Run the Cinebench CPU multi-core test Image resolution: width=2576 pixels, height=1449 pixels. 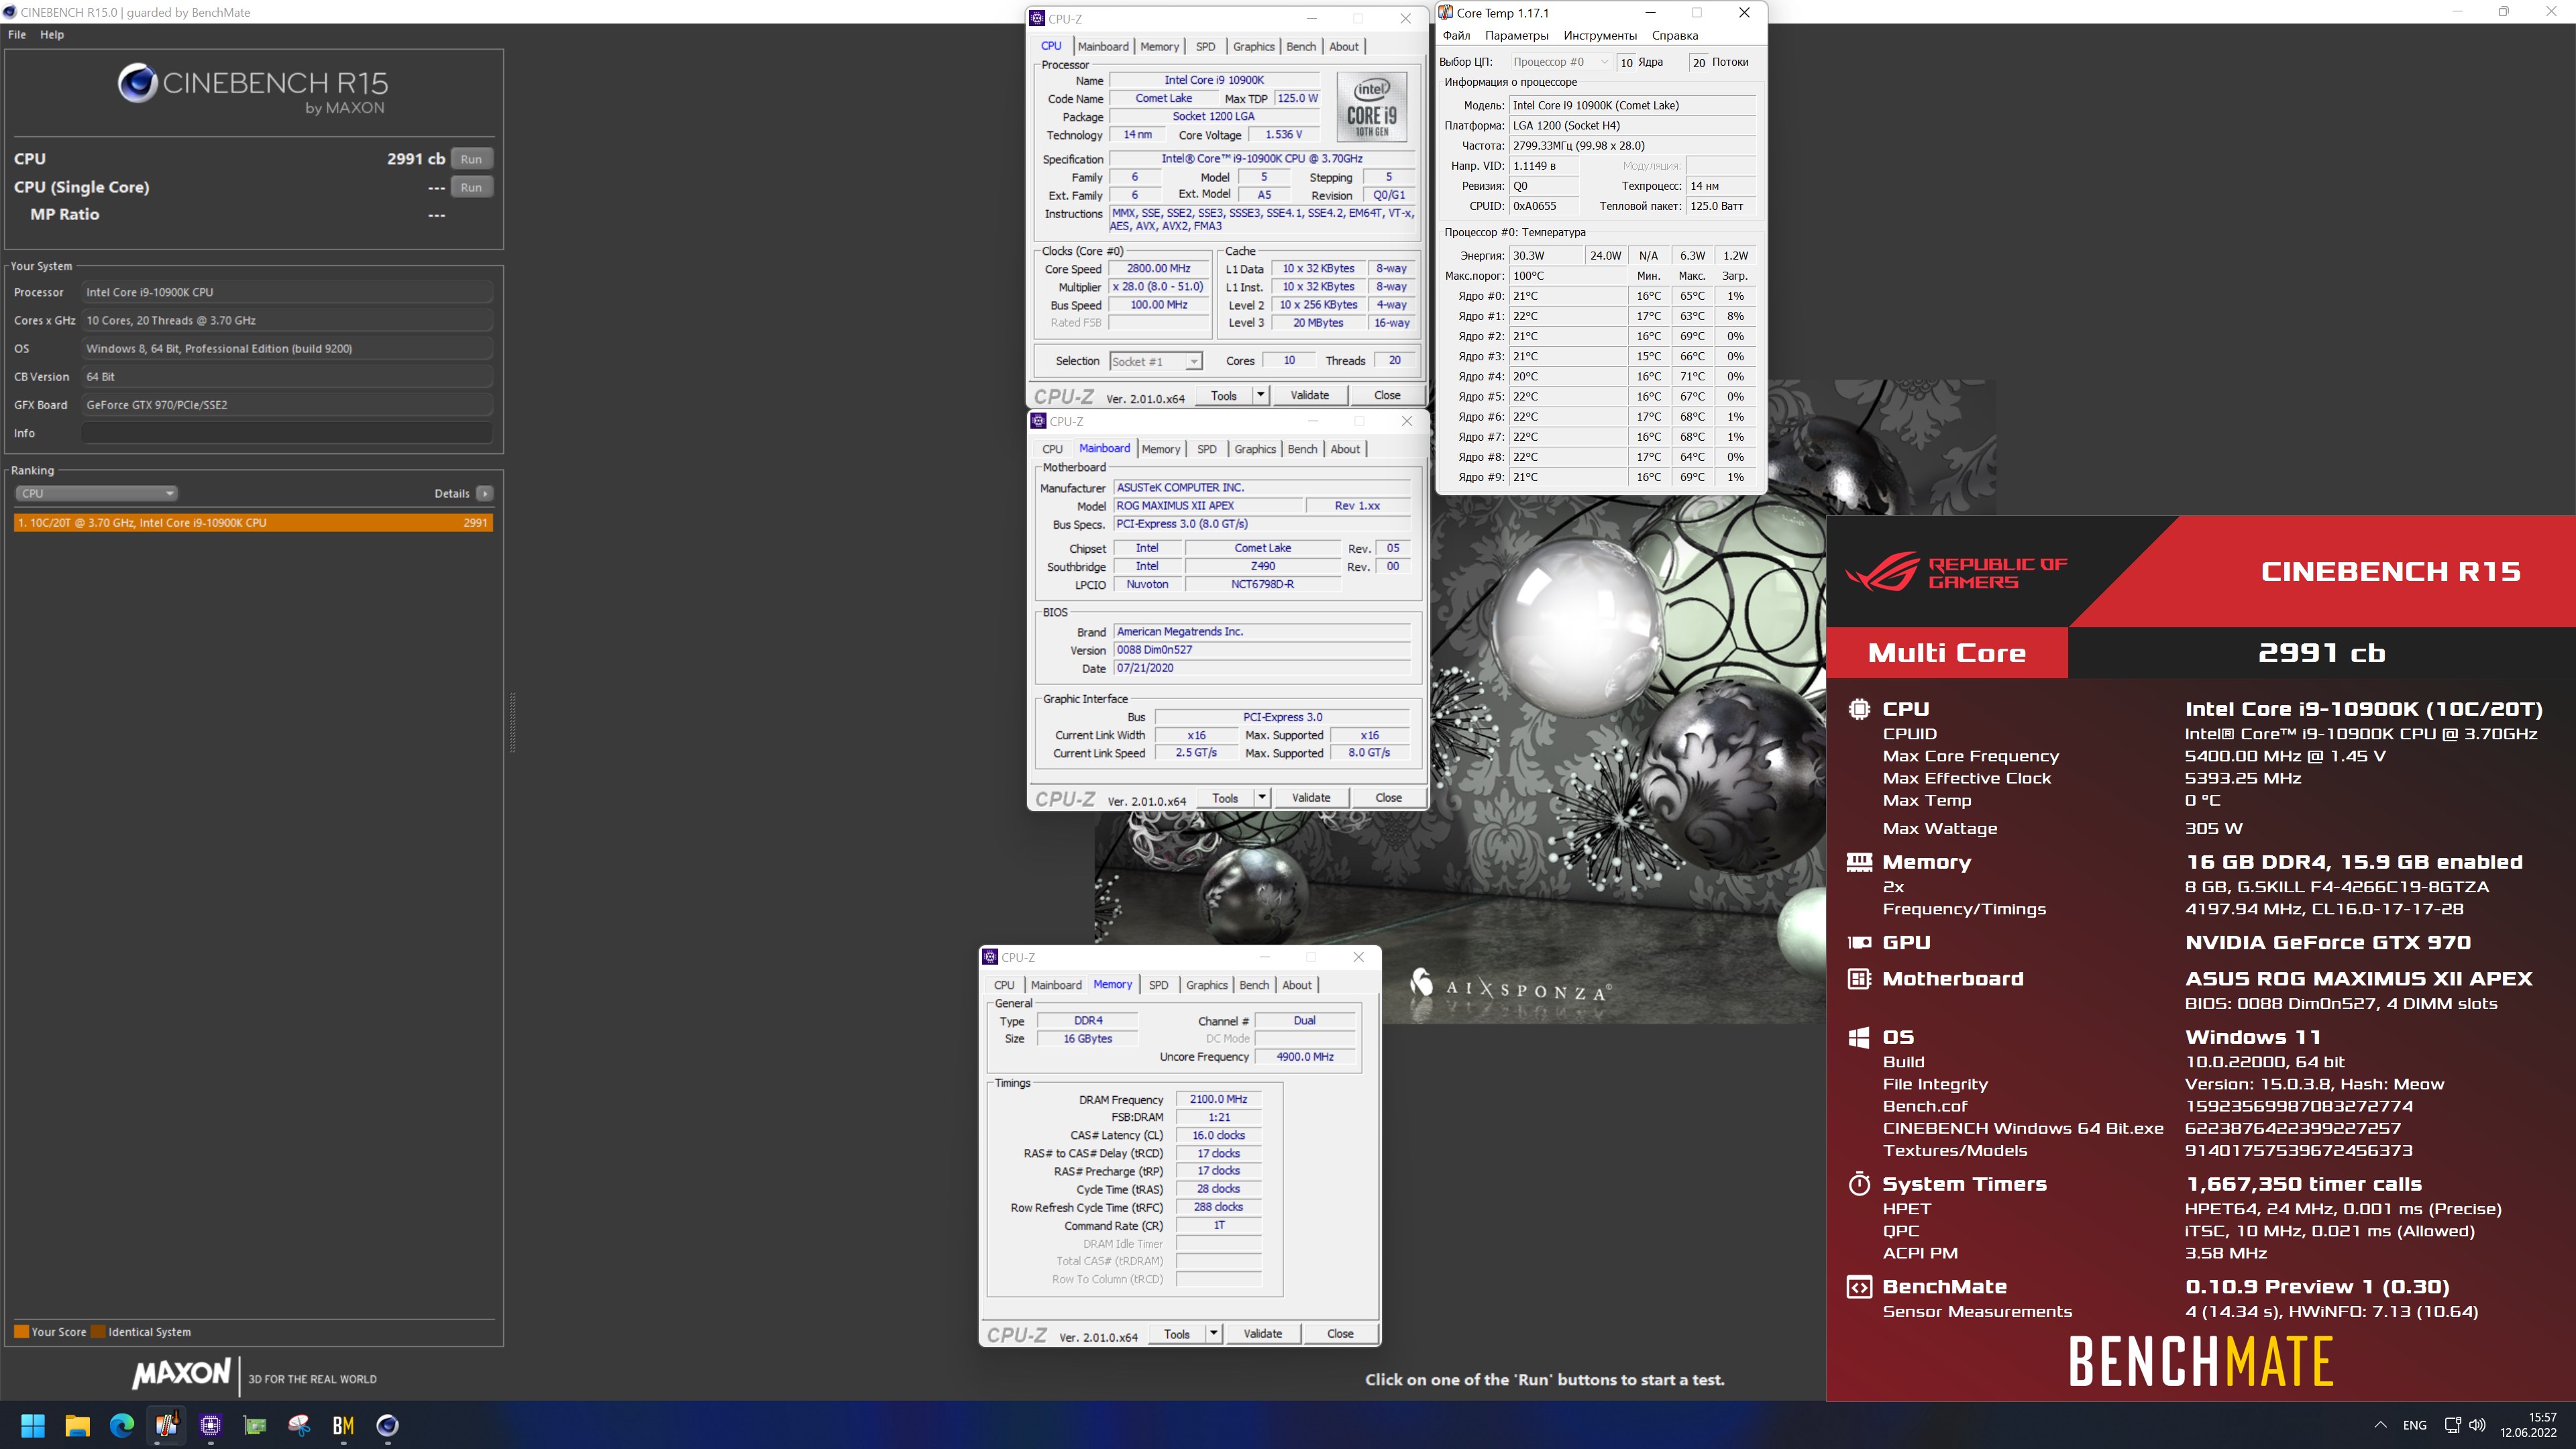point(471,159)
